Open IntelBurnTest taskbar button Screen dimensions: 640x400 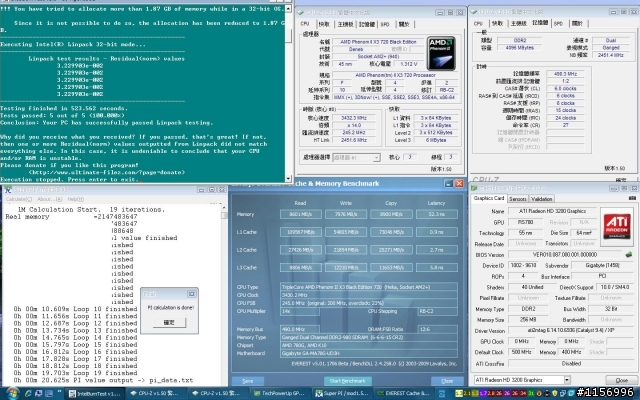point(94,393)
